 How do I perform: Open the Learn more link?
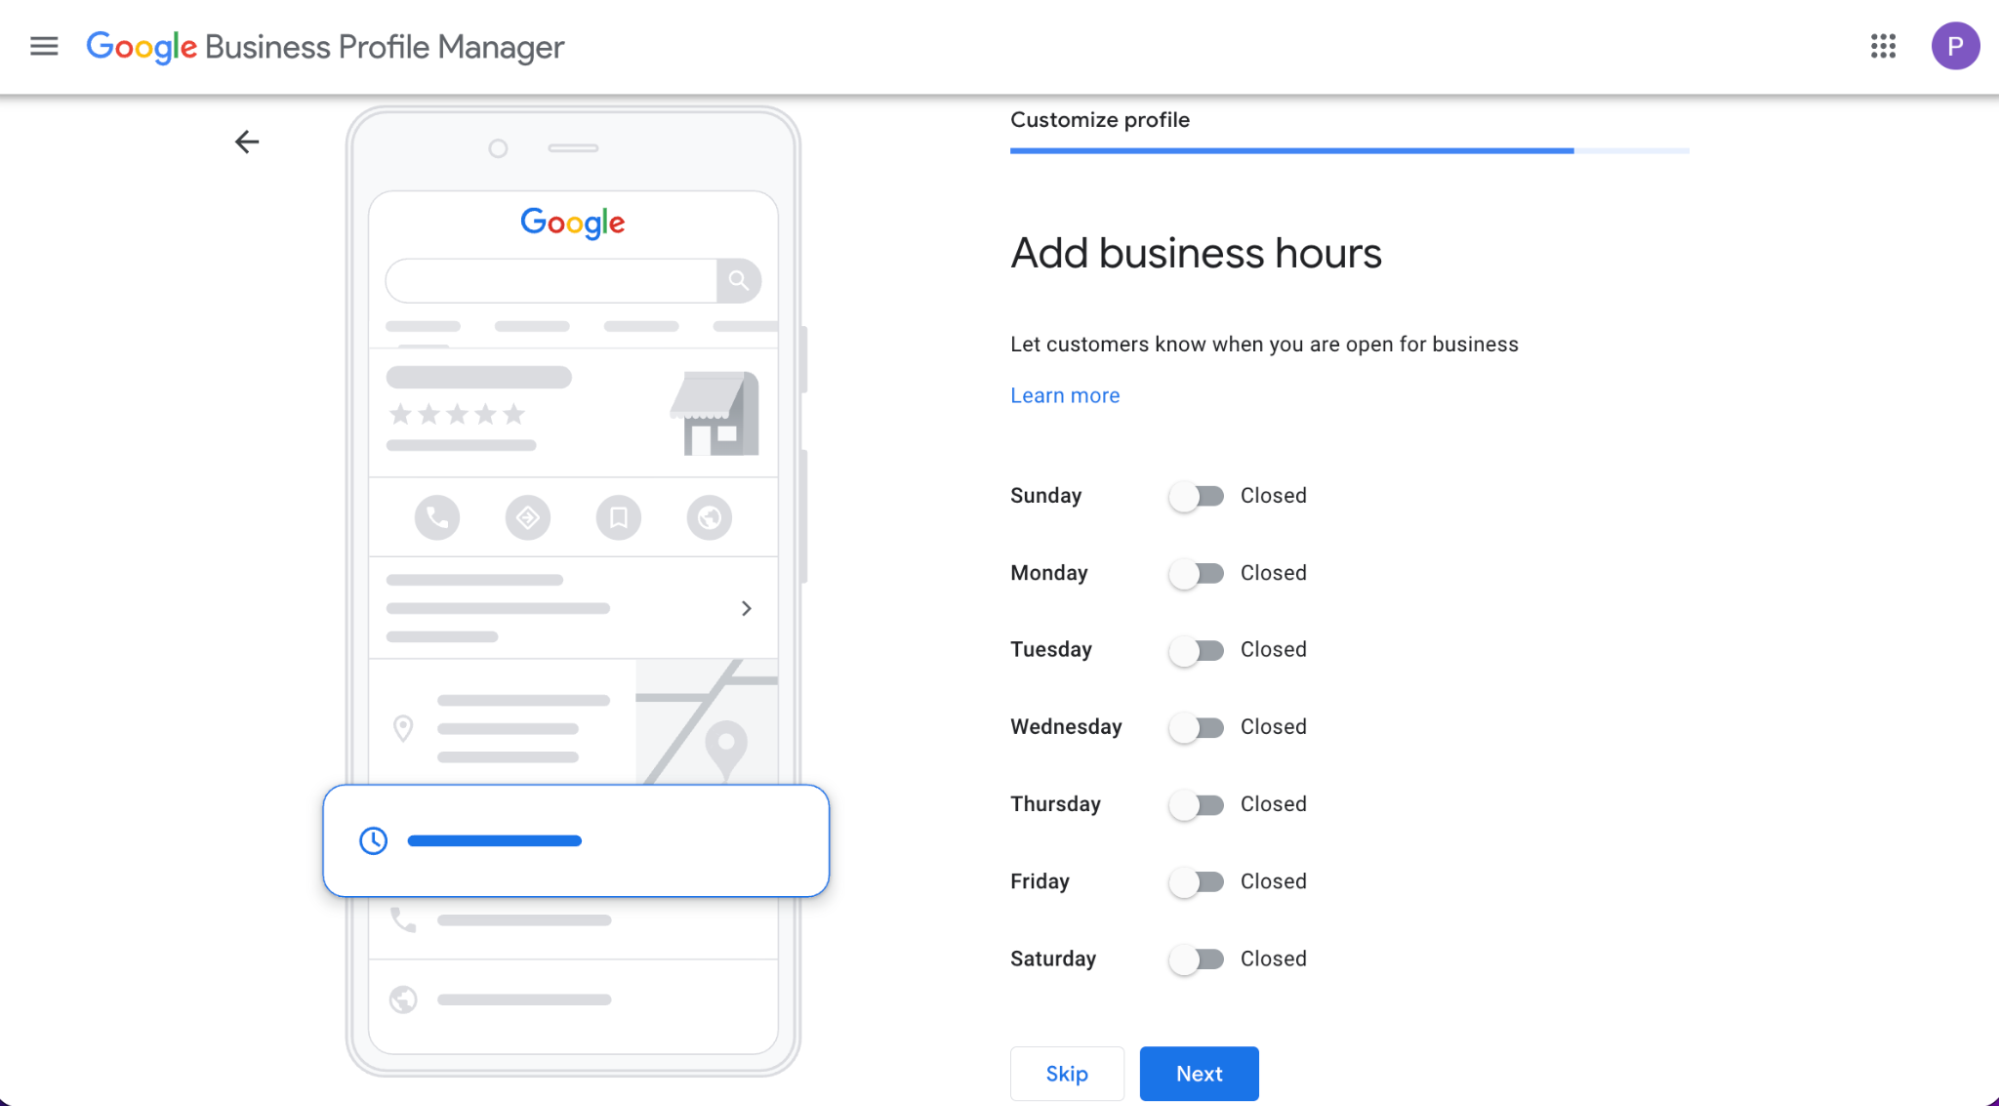[1064, 395]
